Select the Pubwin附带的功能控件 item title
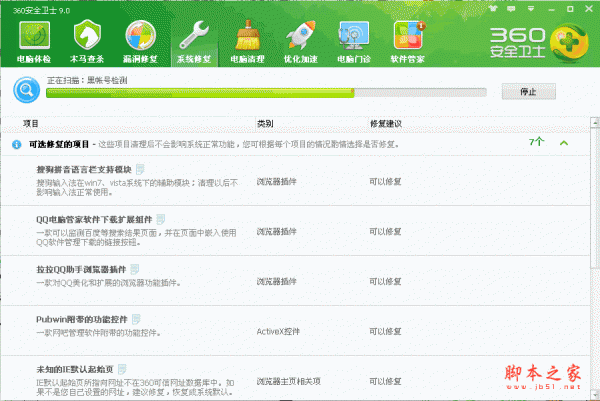The height and width of the screenshot is (401, 600). [x=82, y=319]
